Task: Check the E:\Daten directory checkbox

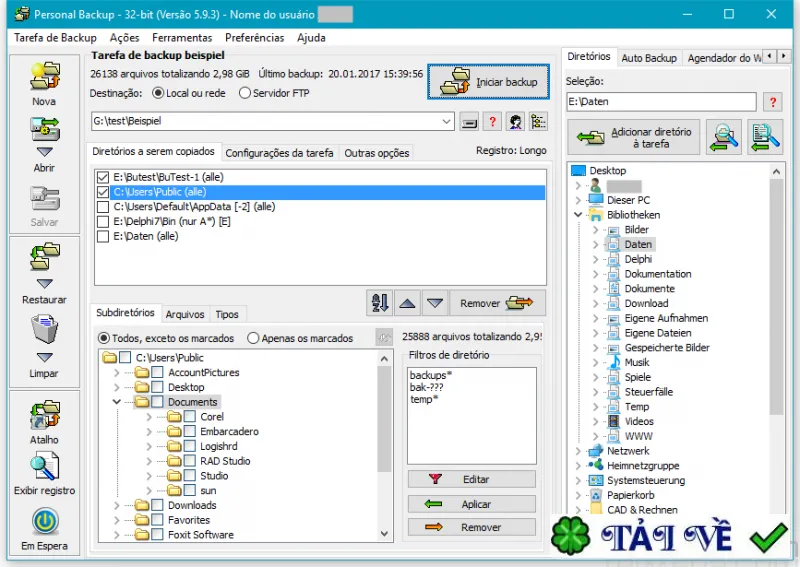Action: click(x=103, y=236)
